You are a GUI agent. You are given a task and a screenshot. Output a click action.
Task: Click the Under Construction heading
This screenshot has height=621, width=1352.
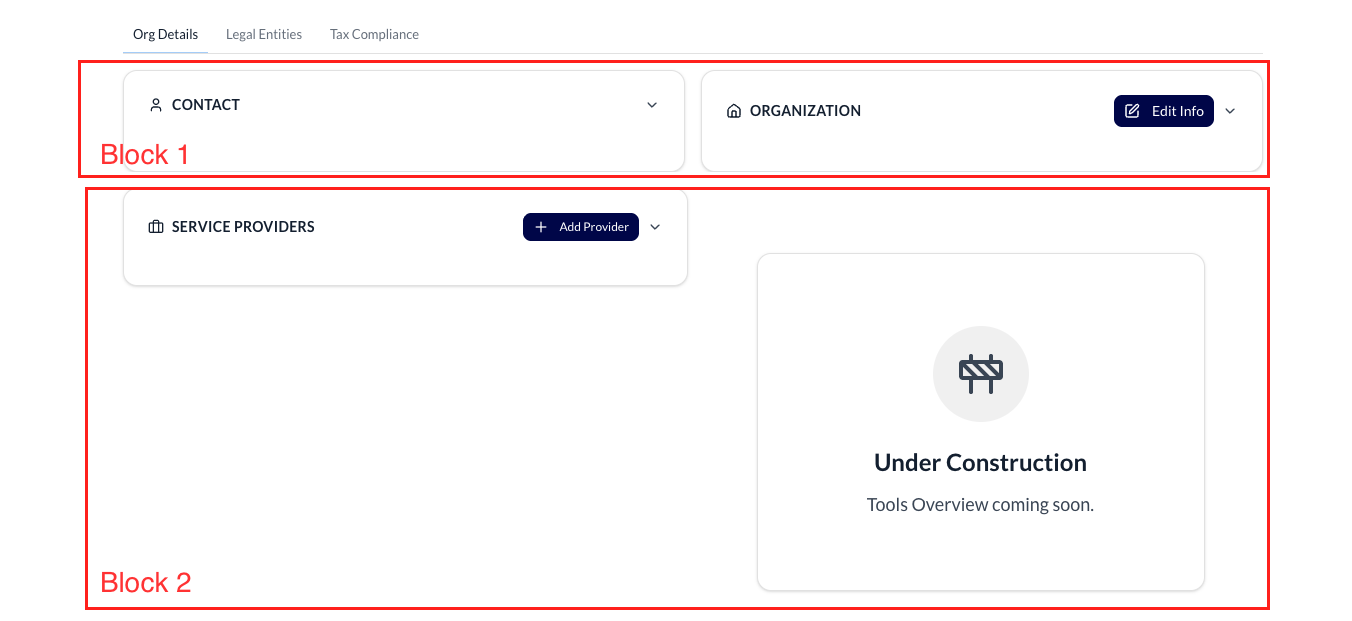pos(980,463)
